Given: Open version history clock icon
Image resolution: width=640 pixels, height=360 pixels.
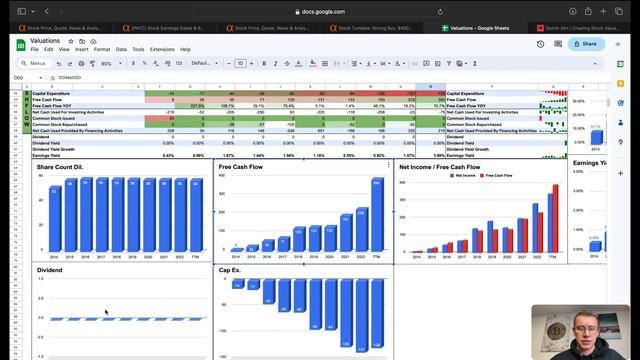Looking at the screenshot, I should (540, 44).
